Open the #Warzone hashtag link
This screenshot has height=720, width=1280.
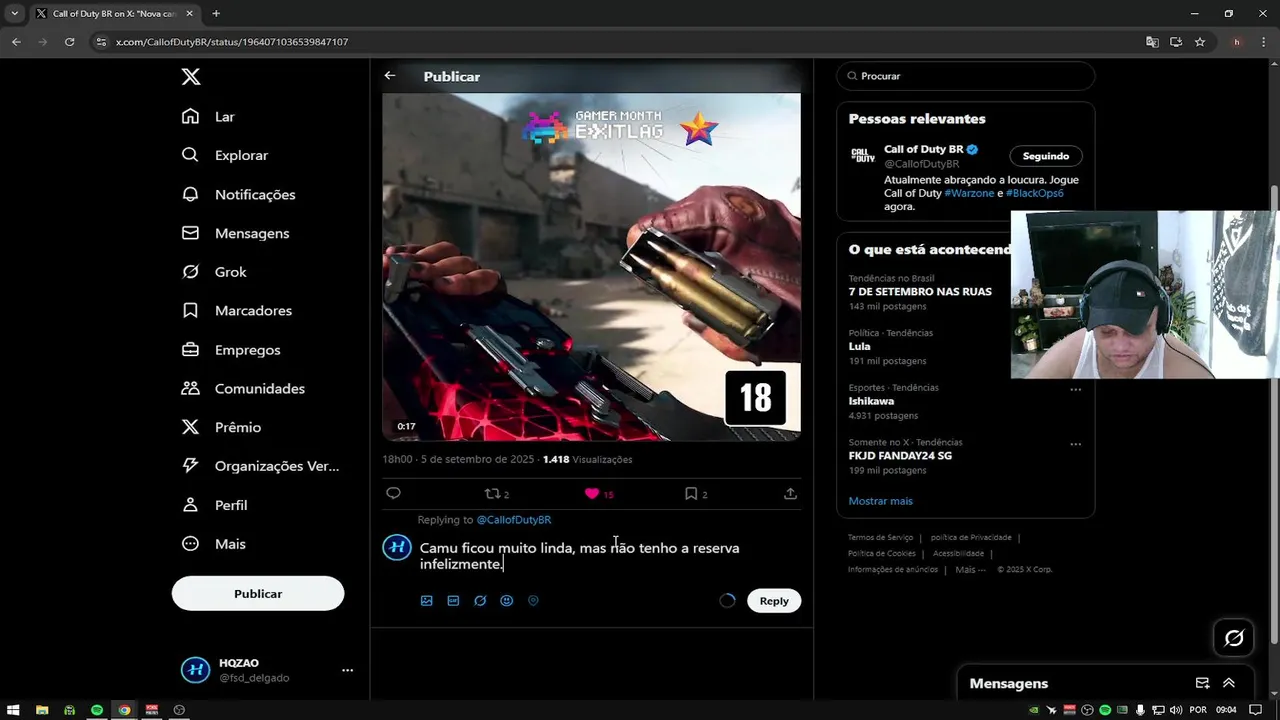(x=969, y=193)
